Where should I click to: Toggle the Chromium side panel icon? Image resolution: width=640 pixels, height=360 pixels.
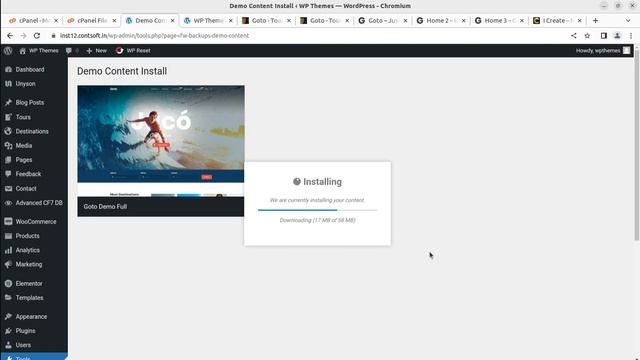[604, 36]
